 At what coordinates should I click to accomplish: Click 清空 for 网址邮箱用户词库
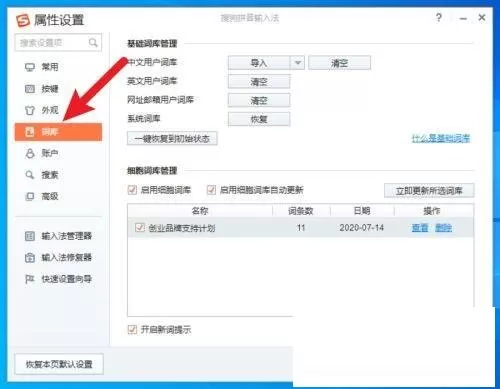[259, 100]
